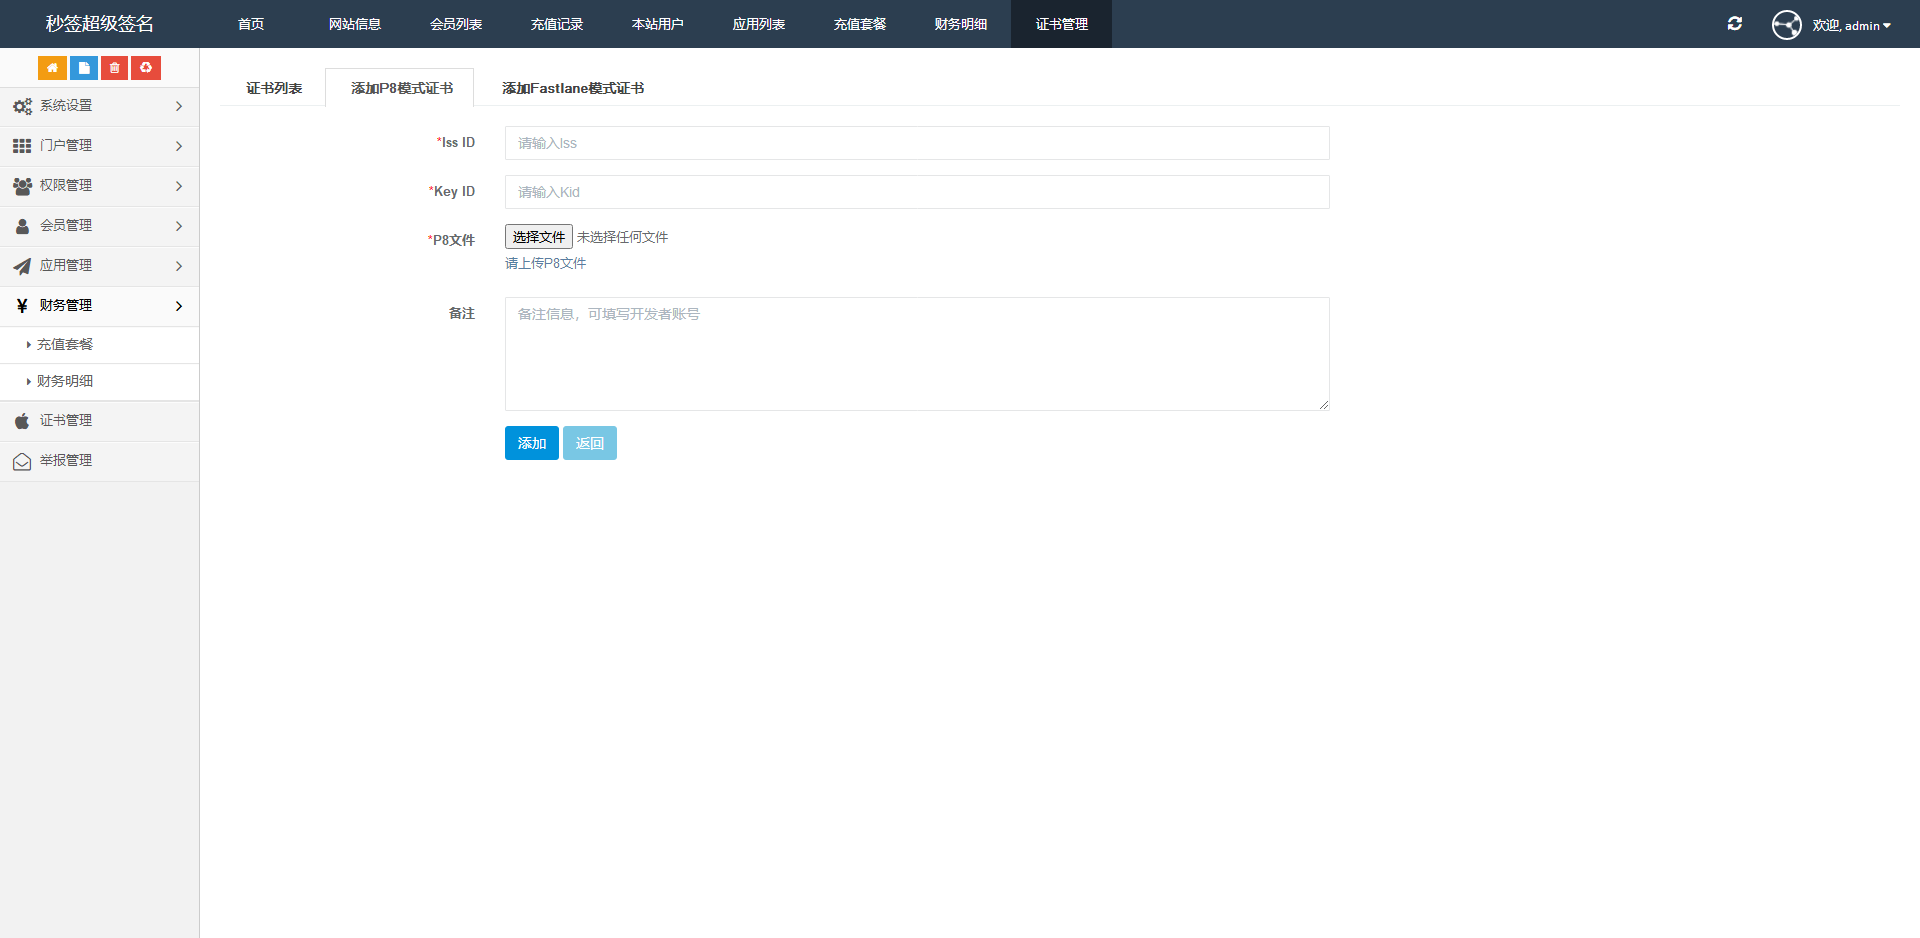Open 充值记录 in the top navigation
Viewport: 1920px width, 938px height.
tap(557, 24)
